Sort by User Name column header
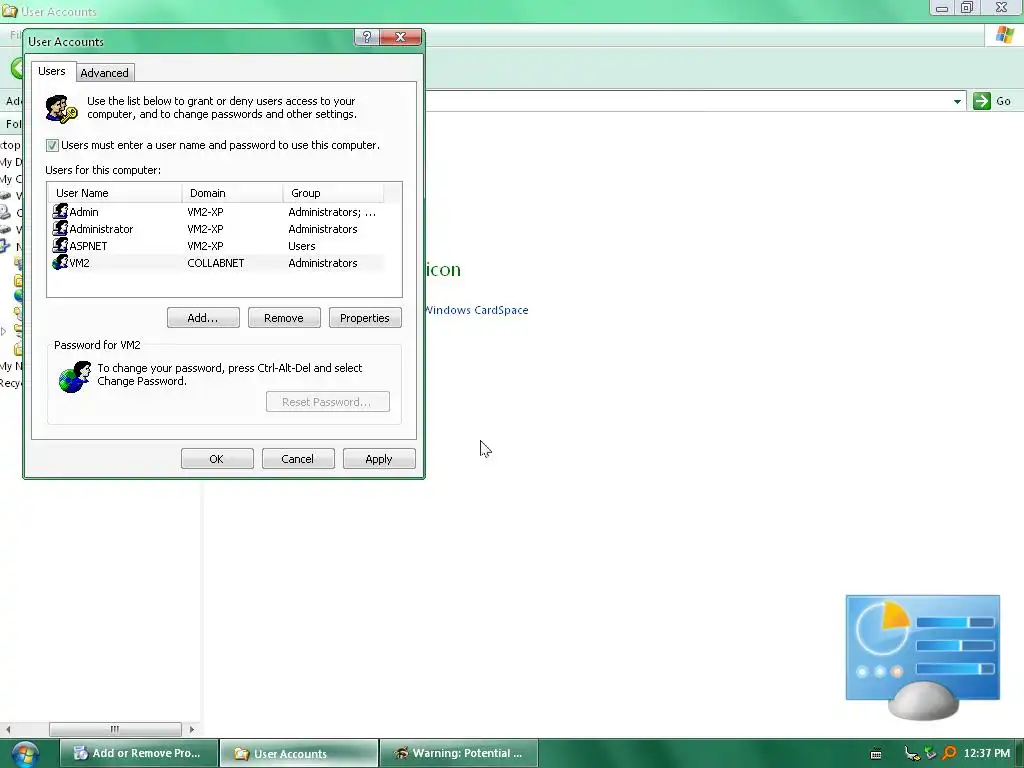Screen dimensions: 1024x768 114,193
